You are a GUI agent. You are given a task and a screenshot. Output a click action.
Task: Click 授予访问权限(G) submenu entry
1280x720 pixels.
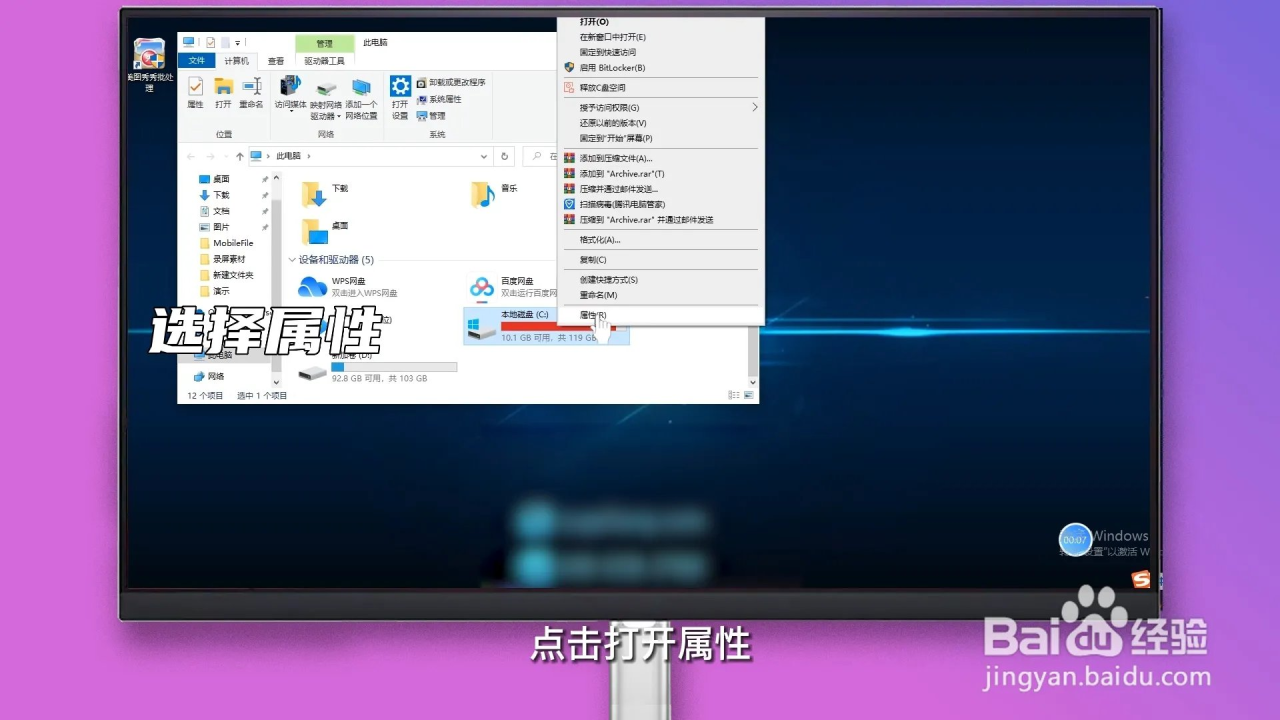[609, 107]
